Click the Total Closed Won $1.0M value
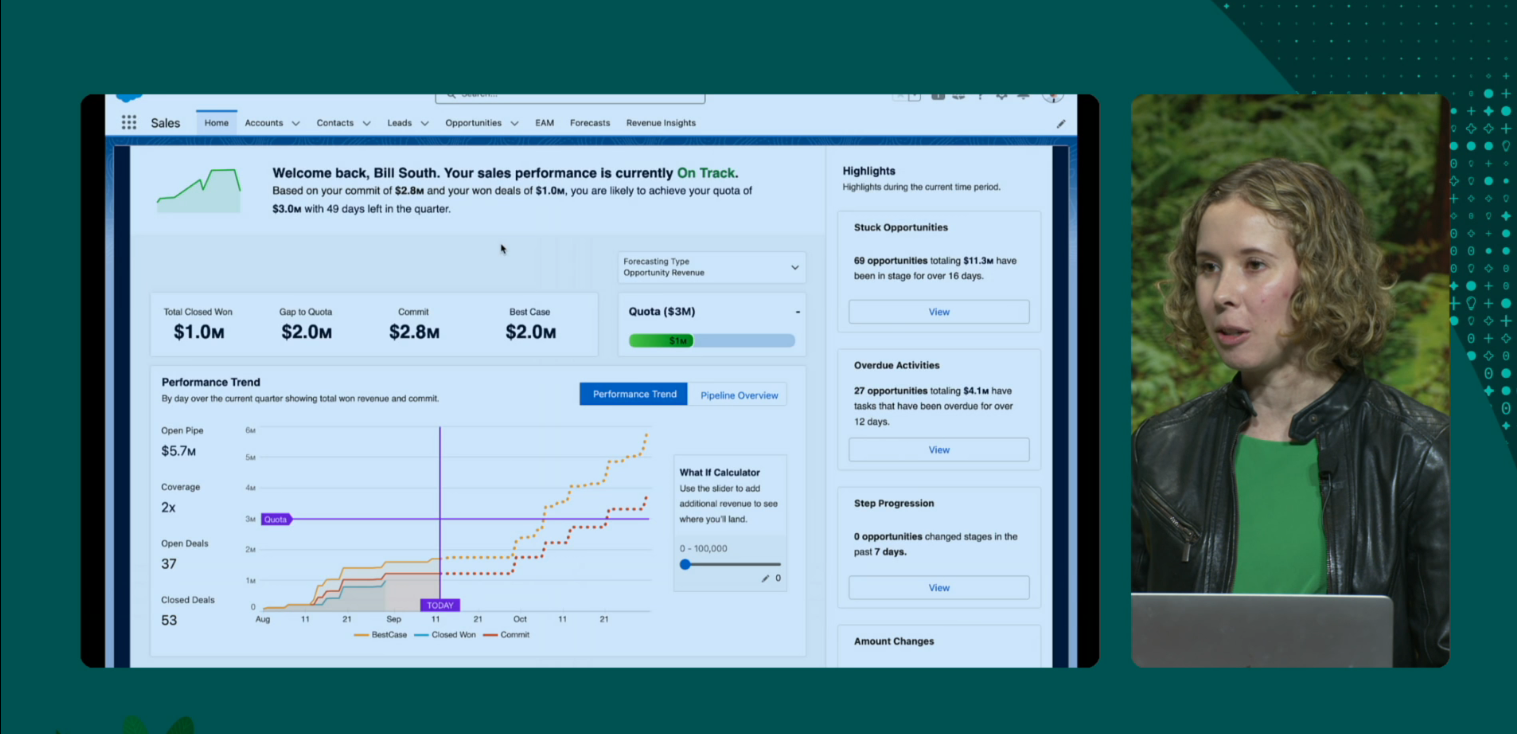Screen dimensions: 1517x734 198,332
